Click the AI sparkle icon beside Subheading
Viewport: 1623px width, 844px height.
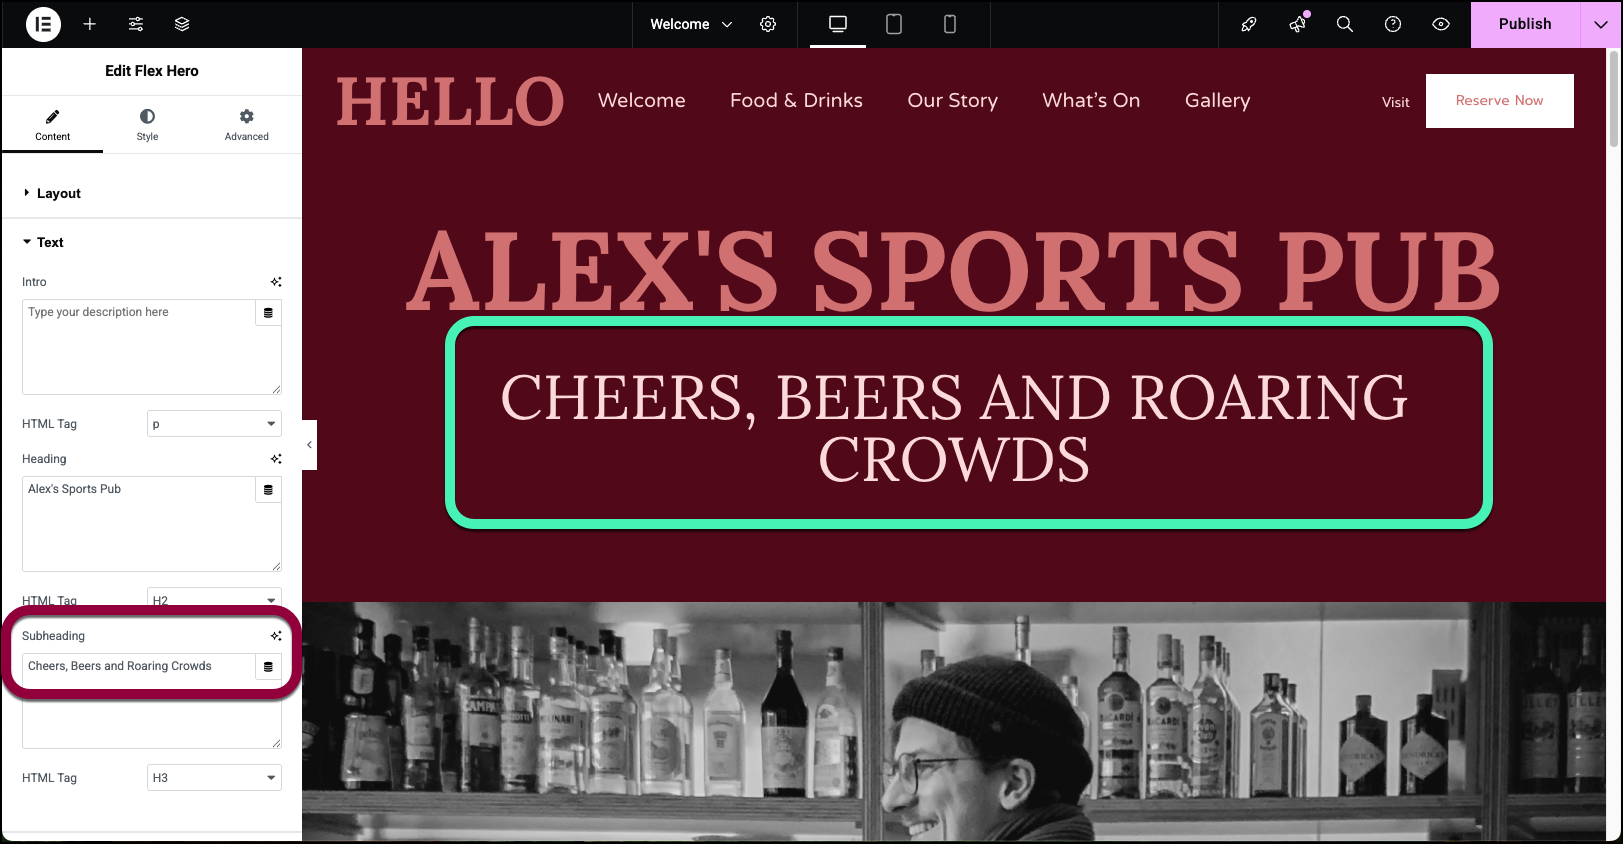[276, 636]
